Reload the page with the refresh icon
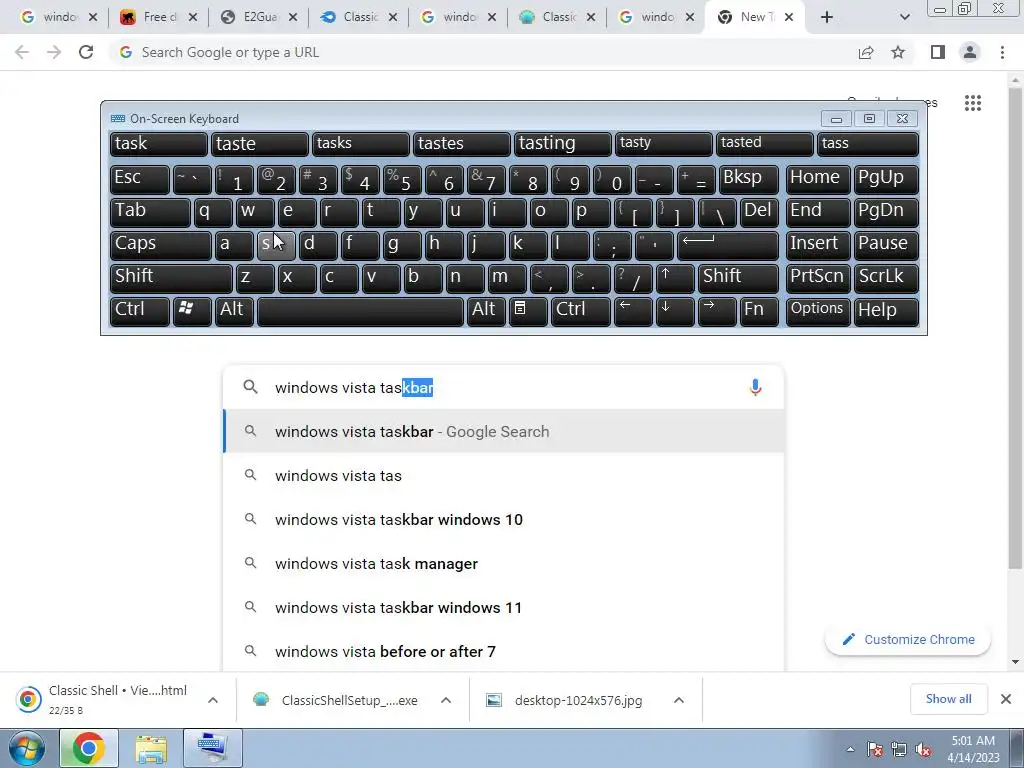This screenshot has height=768, width=1024. tap(86, 52)
